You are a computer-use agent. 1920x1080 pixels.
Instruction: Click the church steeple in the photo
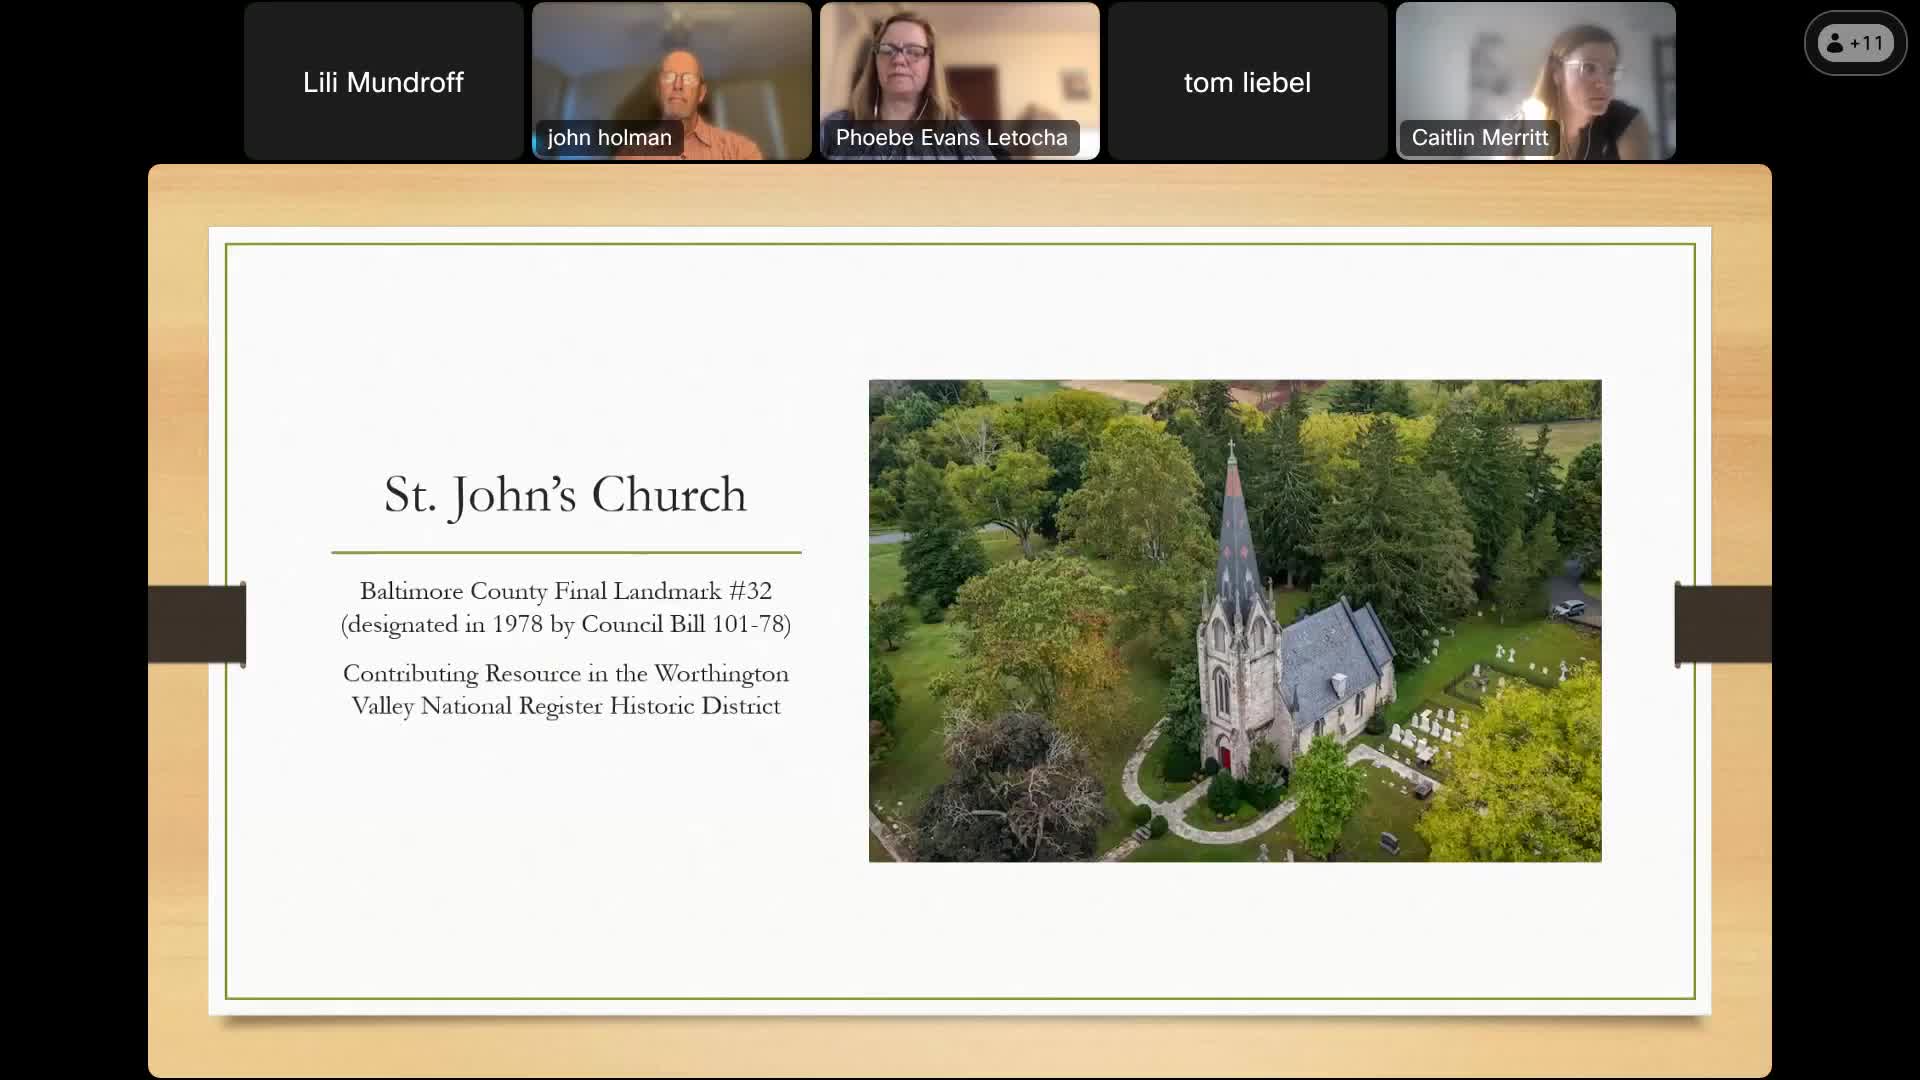(x=1236, y=530)
